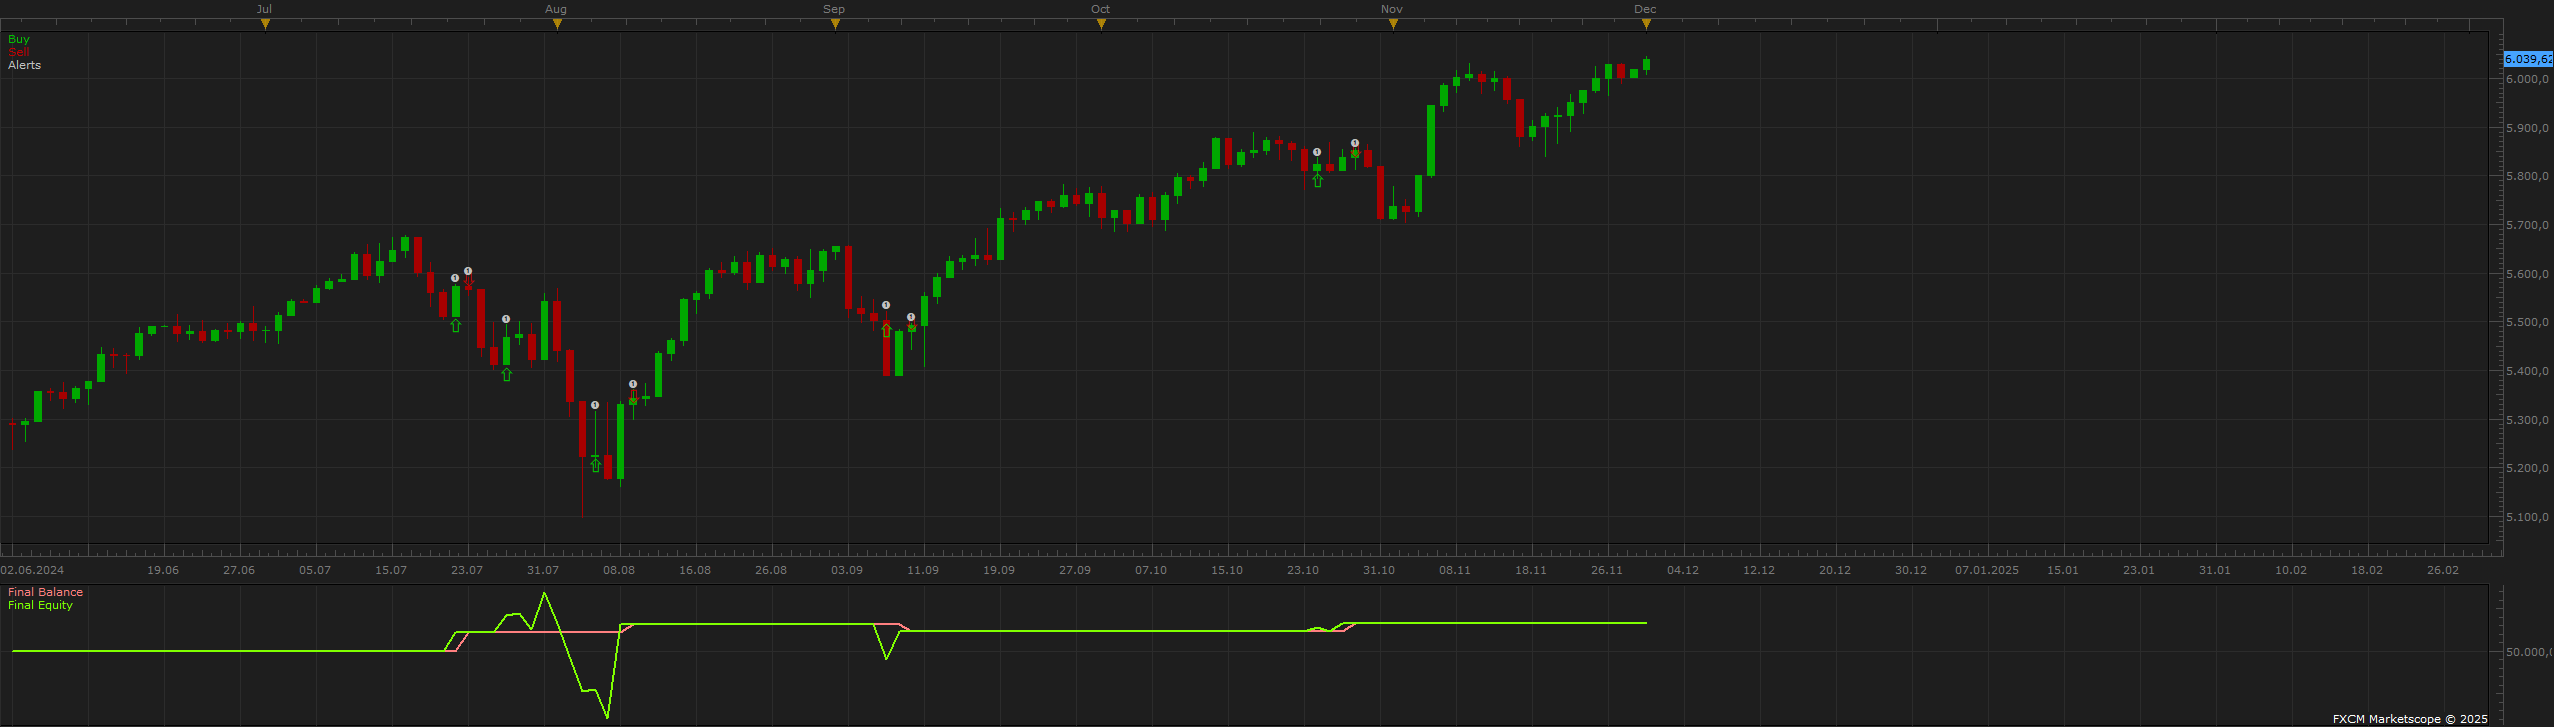Screen dimensions: 2554x727
Task: Click the green buy arrow under the 26.07 candle
Action: [506, 375]
